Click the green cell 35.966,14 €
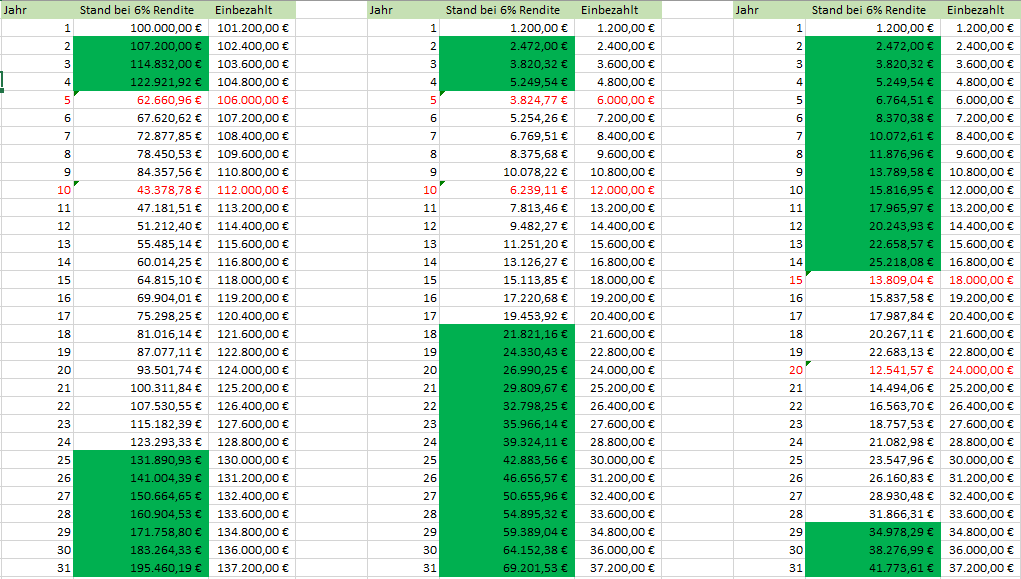This screenshot has width=1021, height=579. (507, 424)
